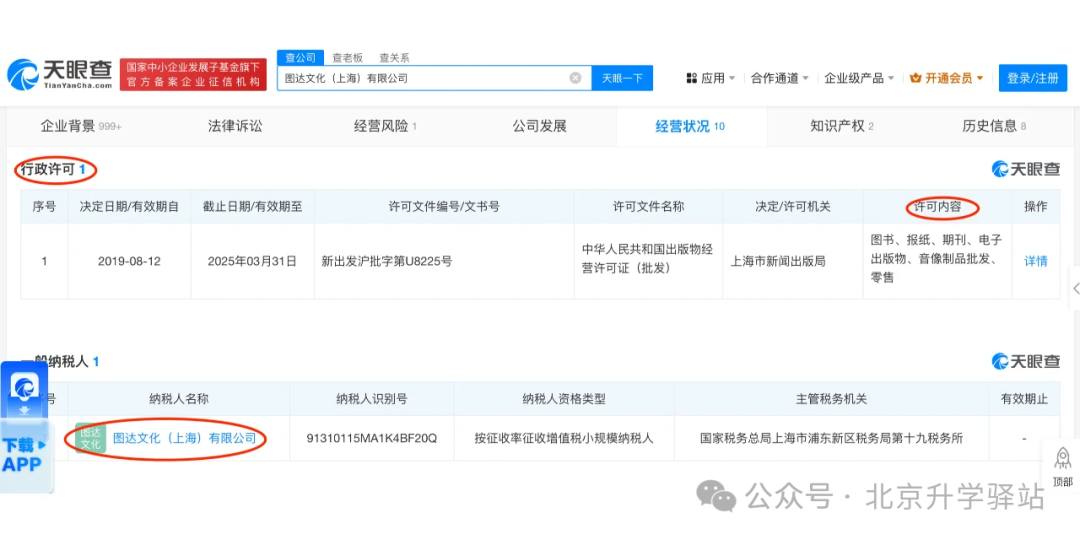Click the 新出发沪批字第U8225号 cell
1080x540 pixels.
[x=444, y=261]
